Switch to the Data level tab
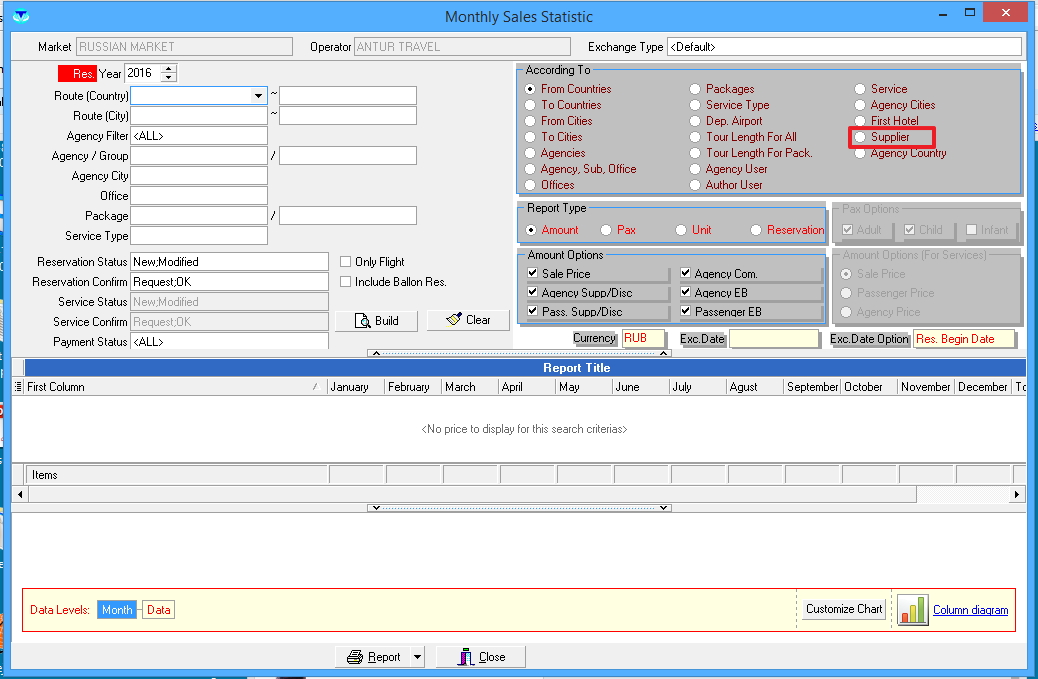1038x679 pixels. click(x=158, y=610)
